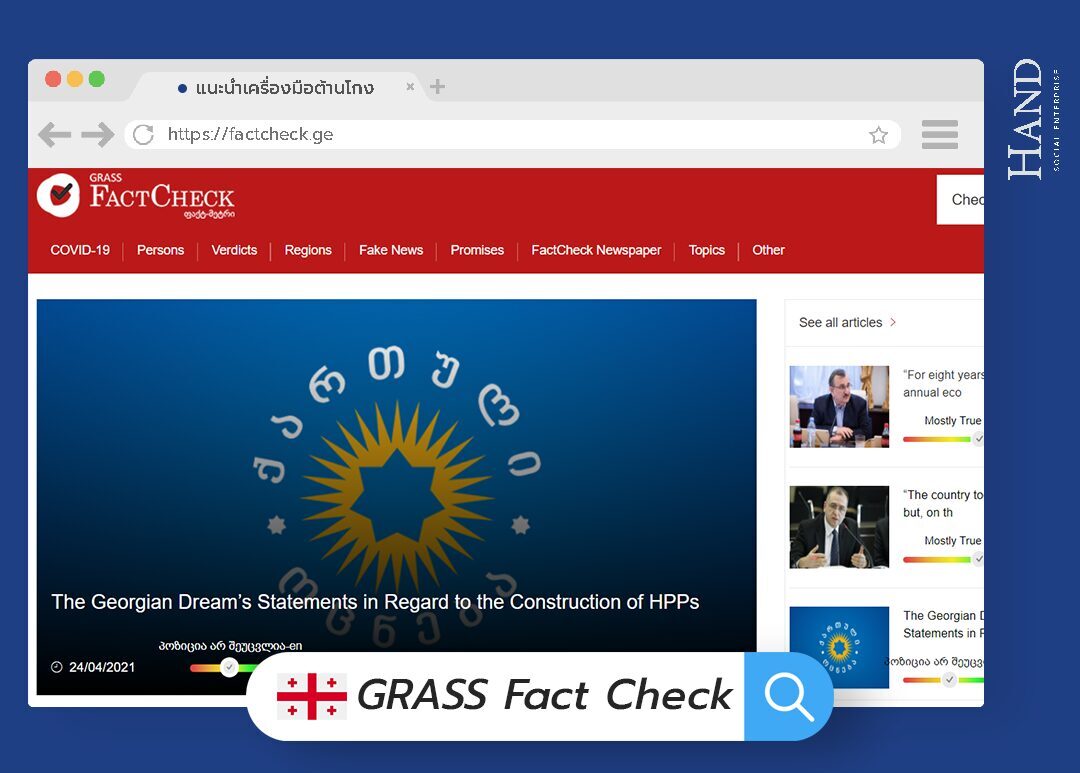1080x773 pixels.
Task: Open the Promises menu item
Action: (x=477, y=250)
